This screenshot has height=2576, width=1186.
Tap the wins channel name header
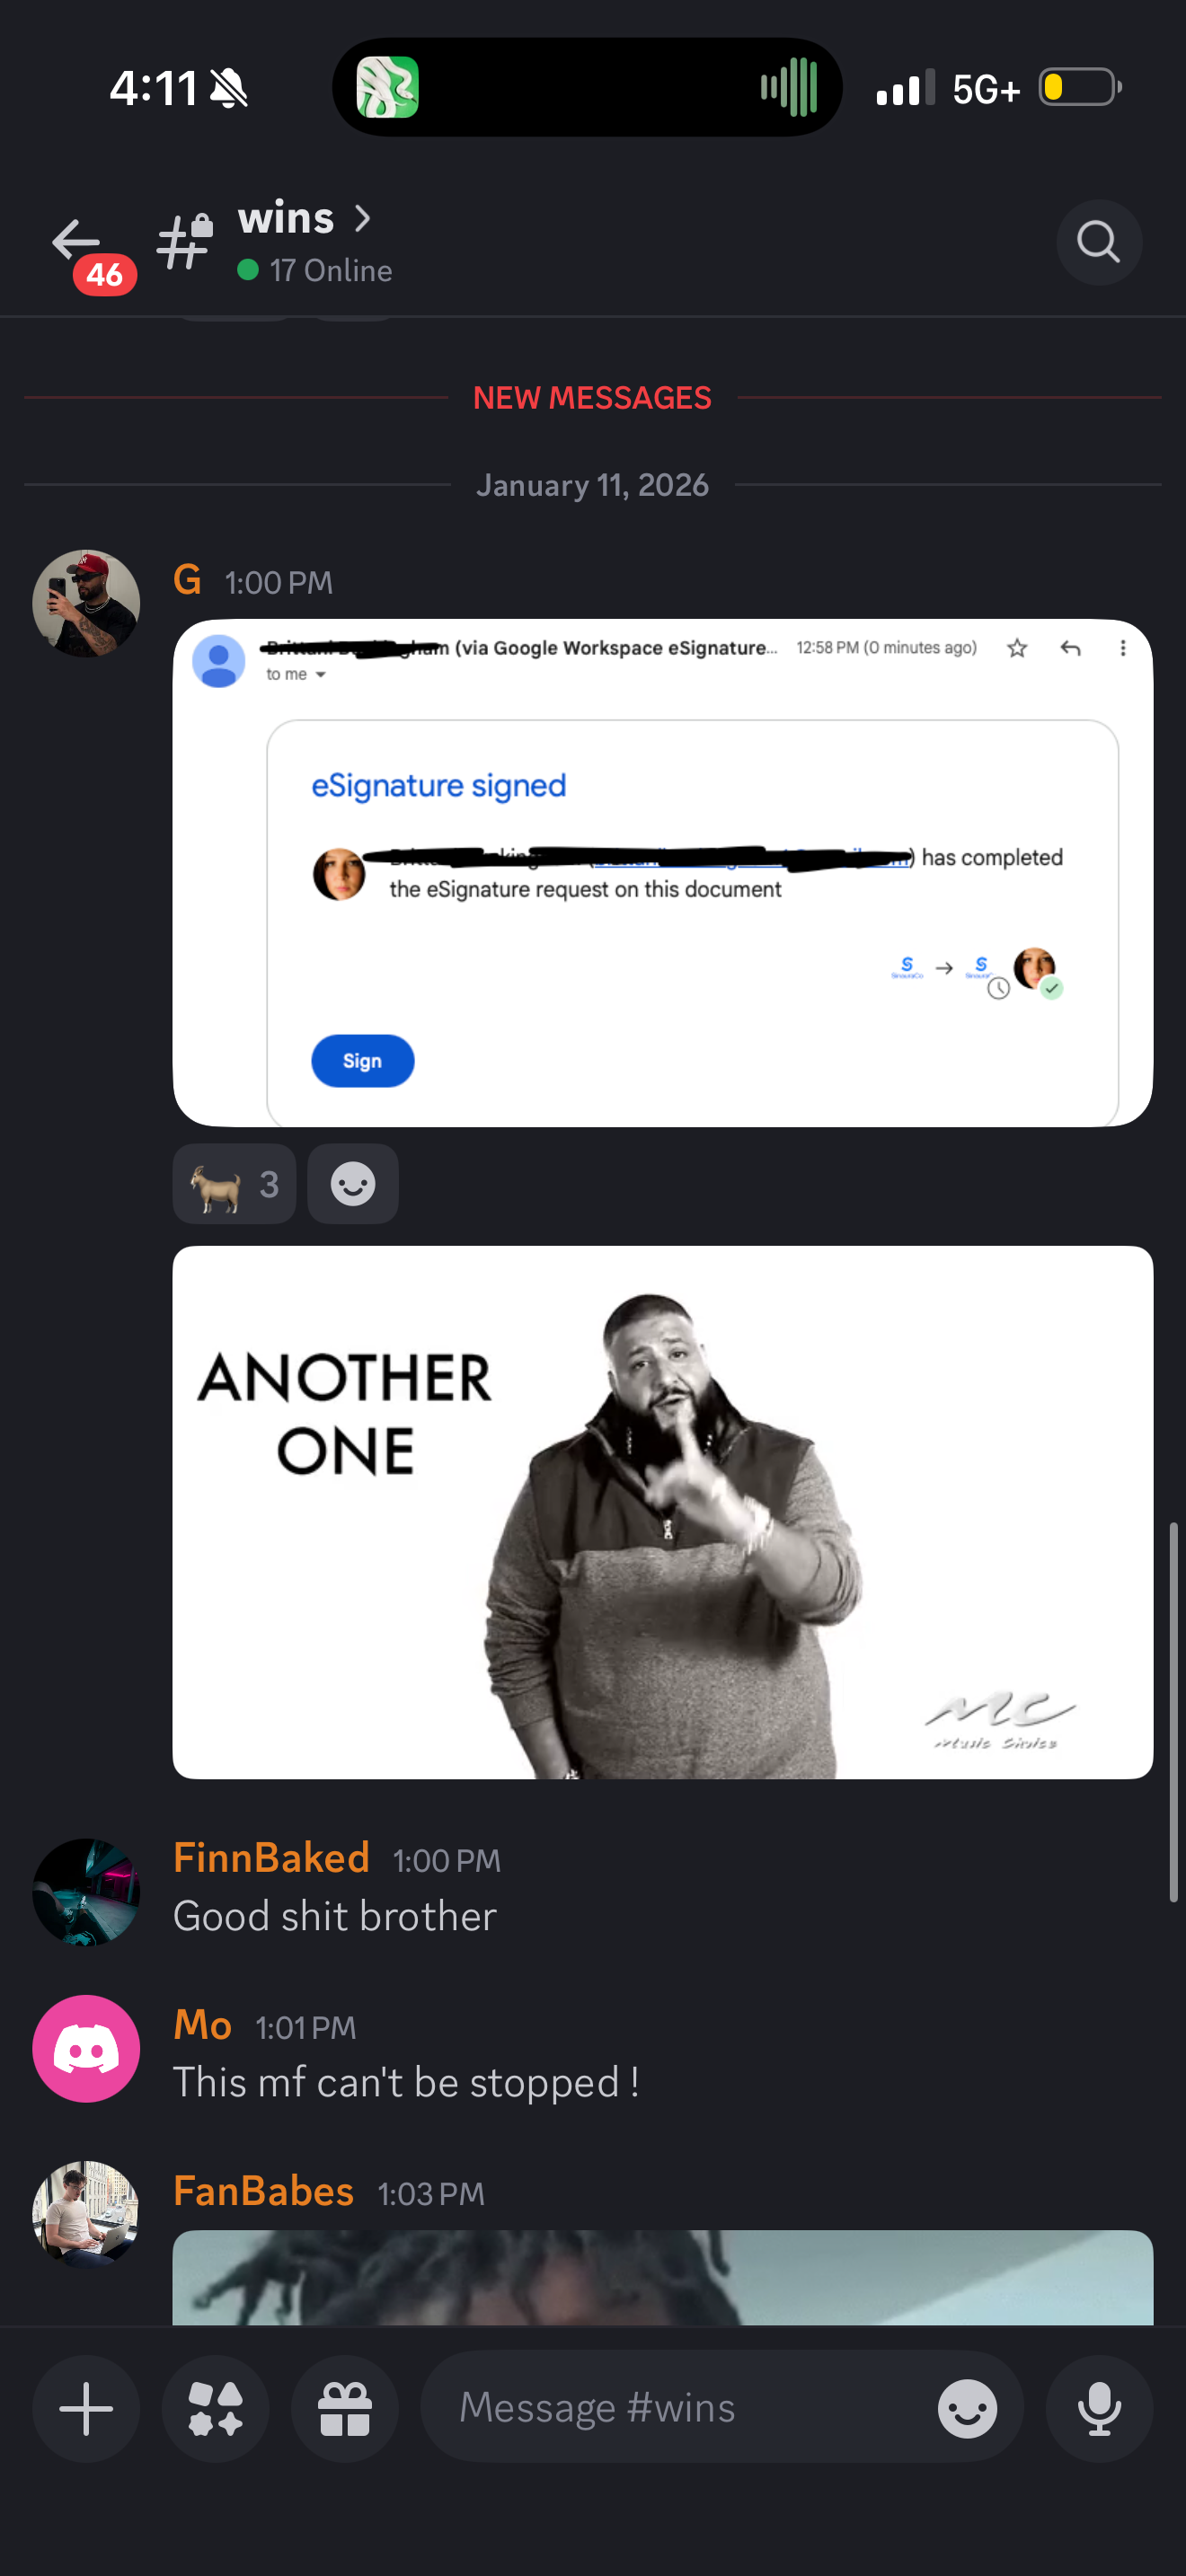click(x=286, y=218)
